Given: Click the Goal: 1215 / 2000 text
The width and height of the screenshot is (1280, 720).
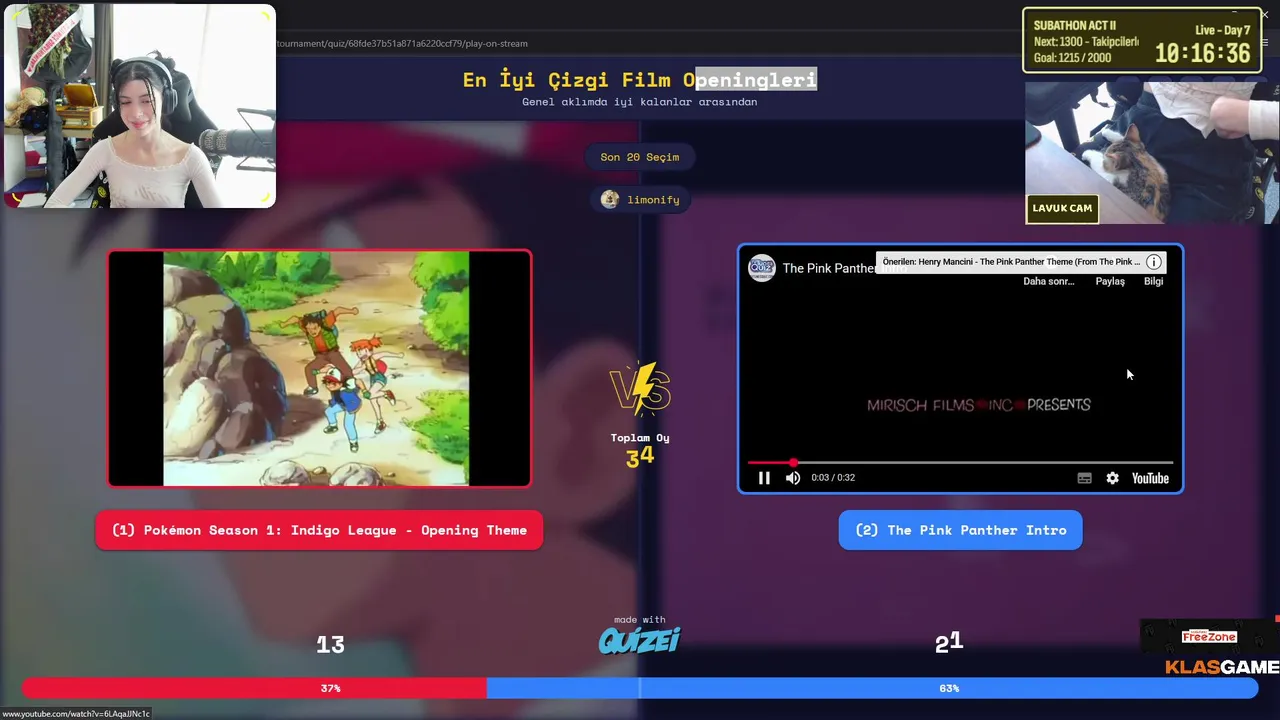Looking at the screenshot, I should 1072,58.
